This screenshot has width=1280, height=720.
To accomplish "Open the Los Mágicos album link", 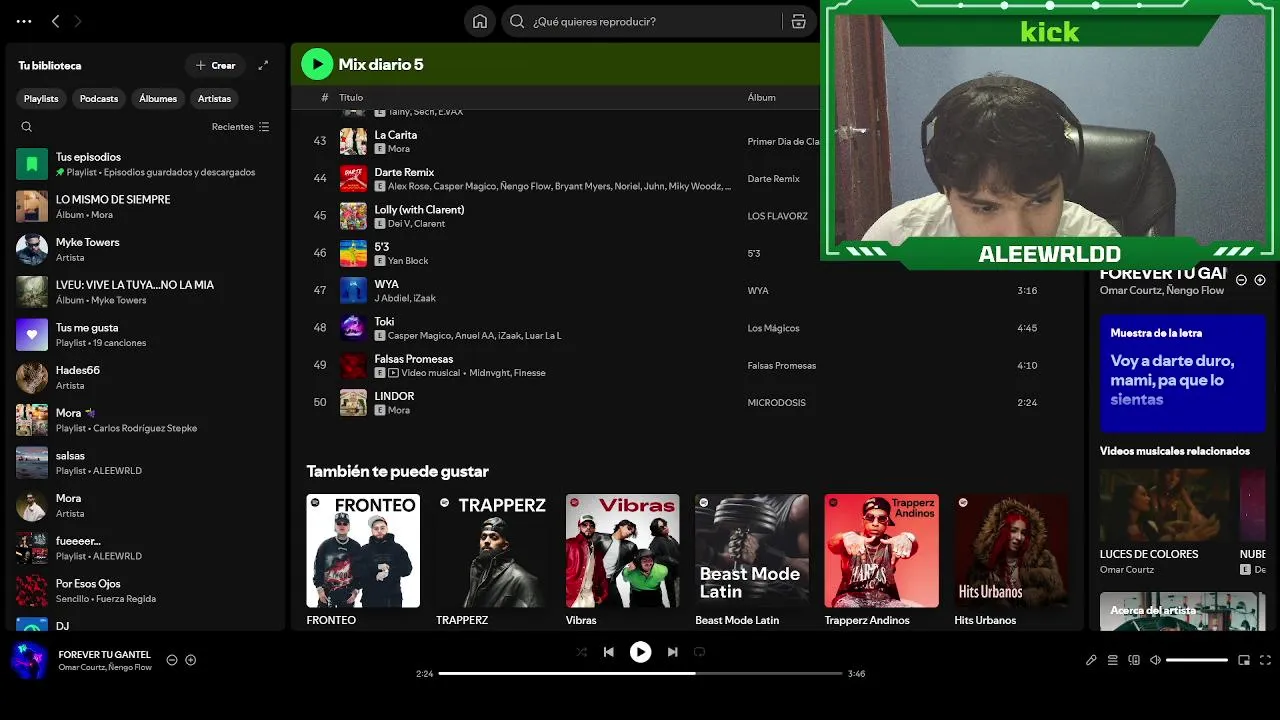I will pos(773,328).
